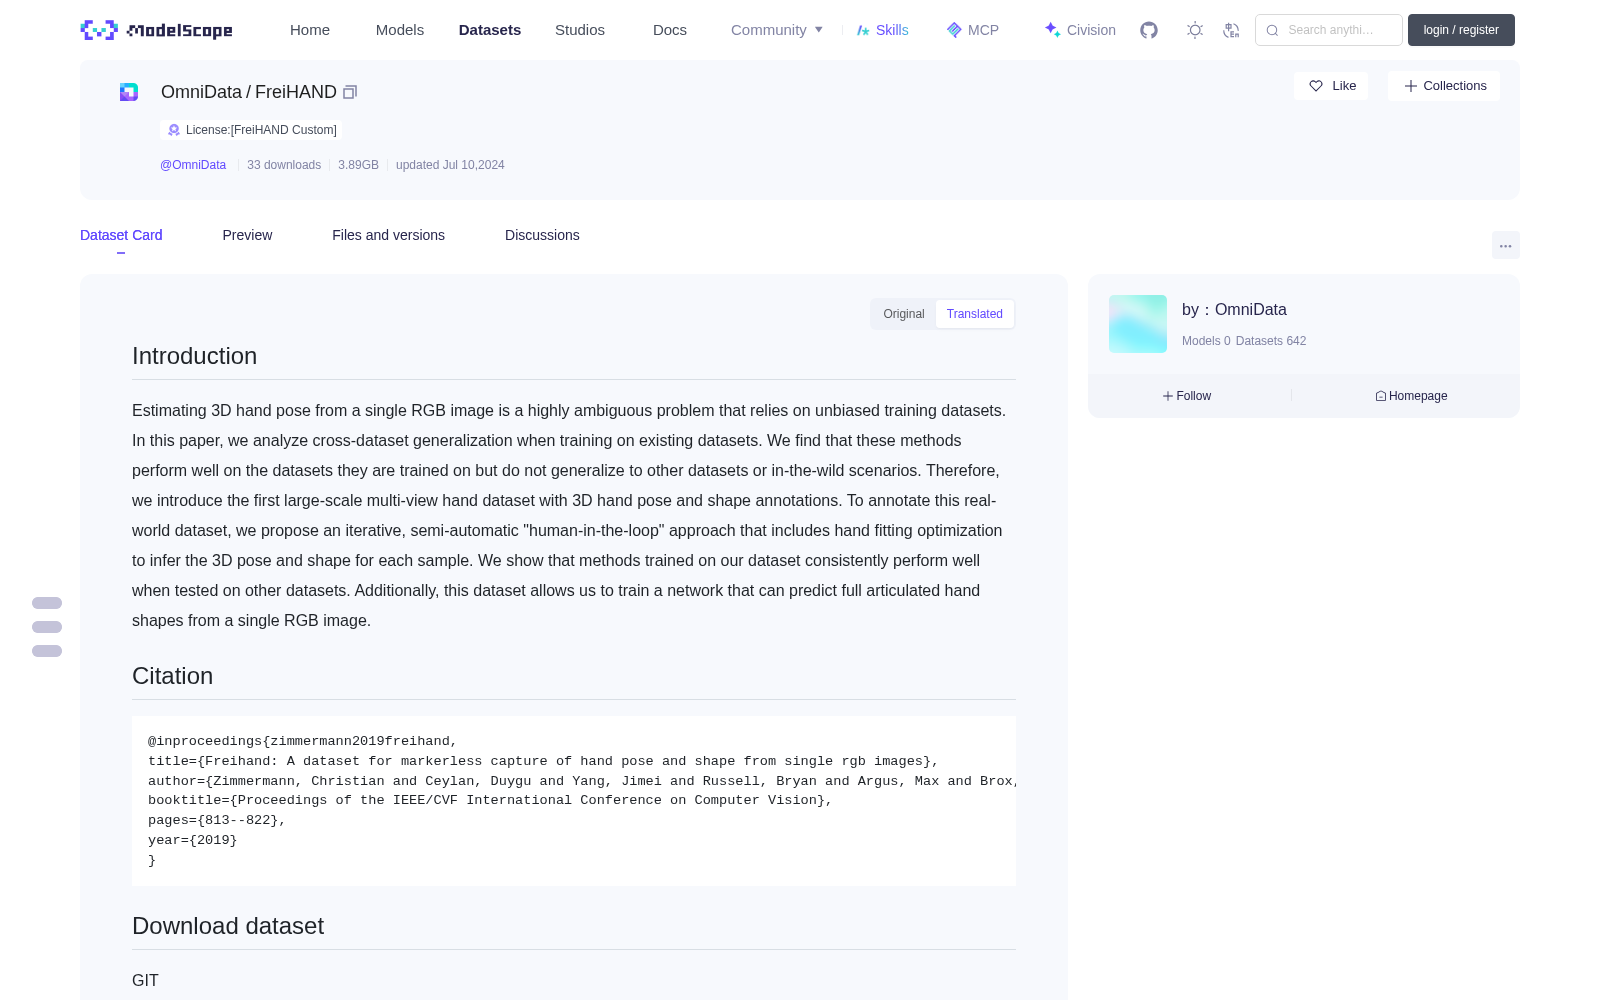Screen dimensions: 1600x1000
Task: Open the Models section
Action: [x=400, y=30]
